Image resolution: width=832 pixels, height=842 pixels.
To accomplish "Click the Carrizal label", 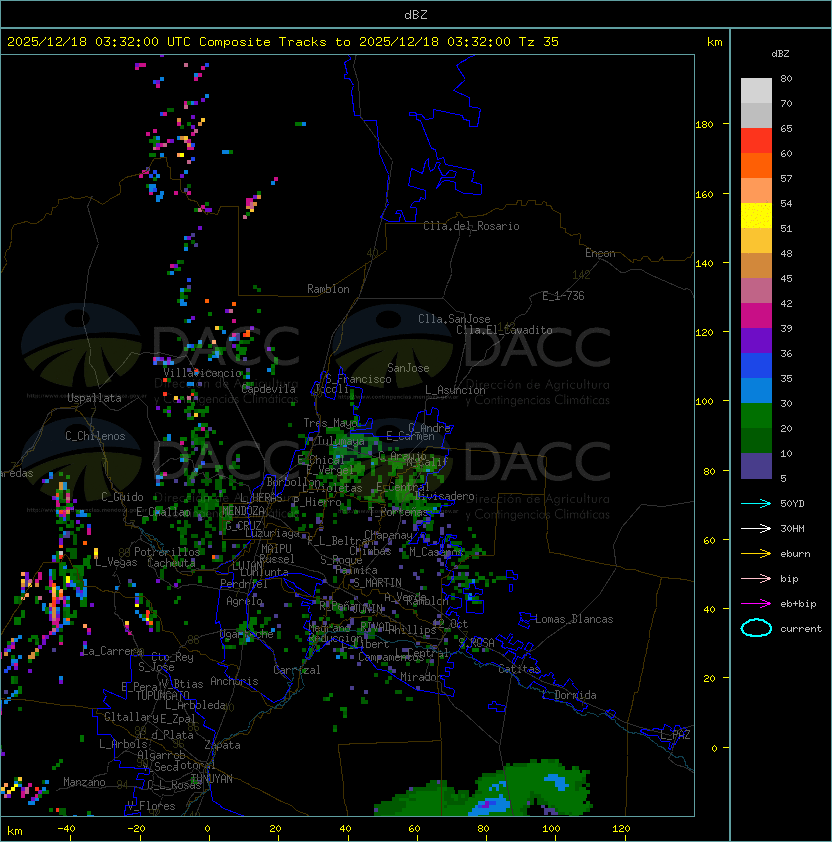I will (x=296, y=670).
